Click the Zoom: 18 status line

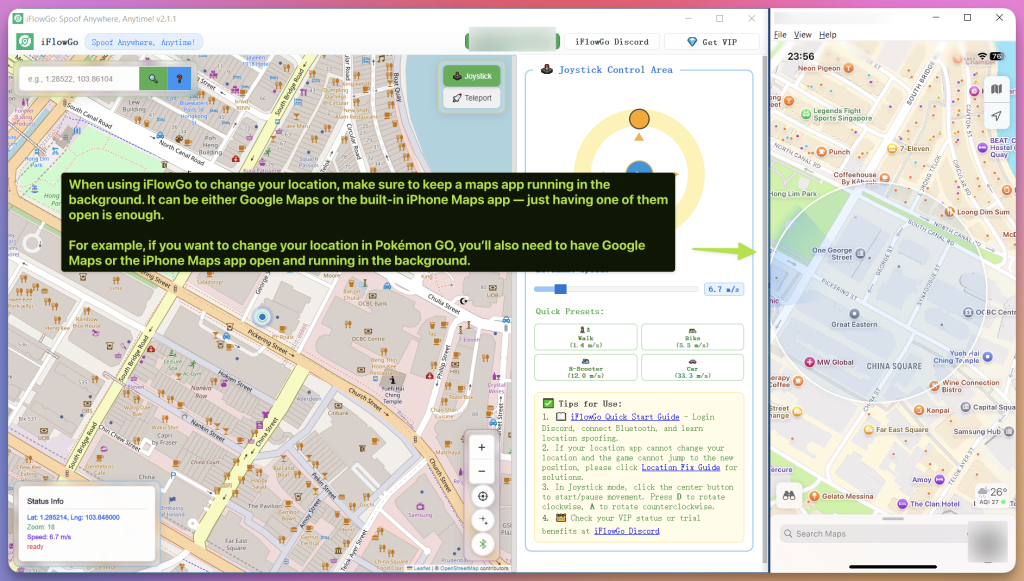40,527
